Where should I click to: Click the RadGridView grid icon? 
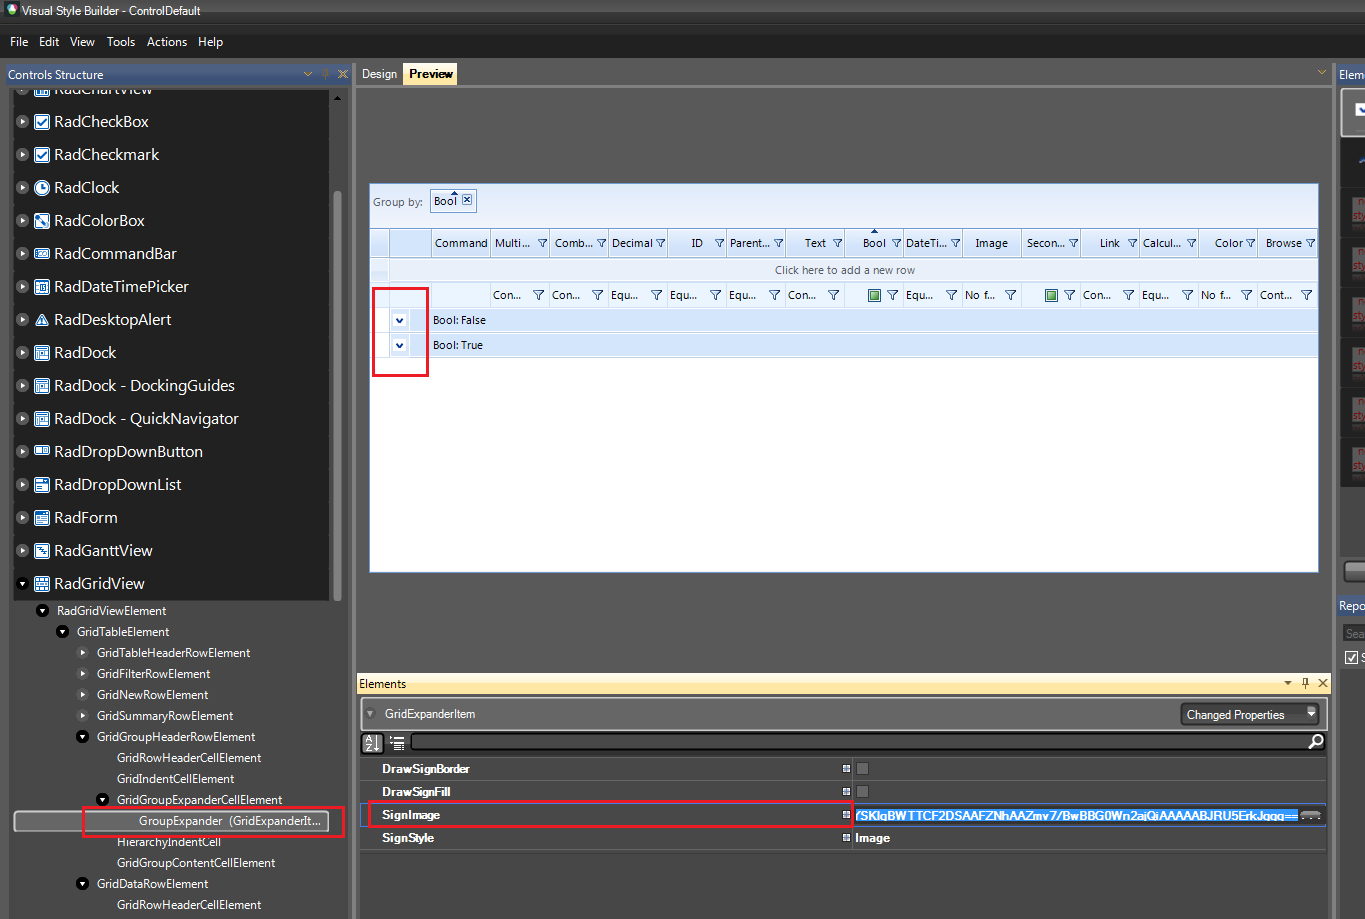coord(42,584)
